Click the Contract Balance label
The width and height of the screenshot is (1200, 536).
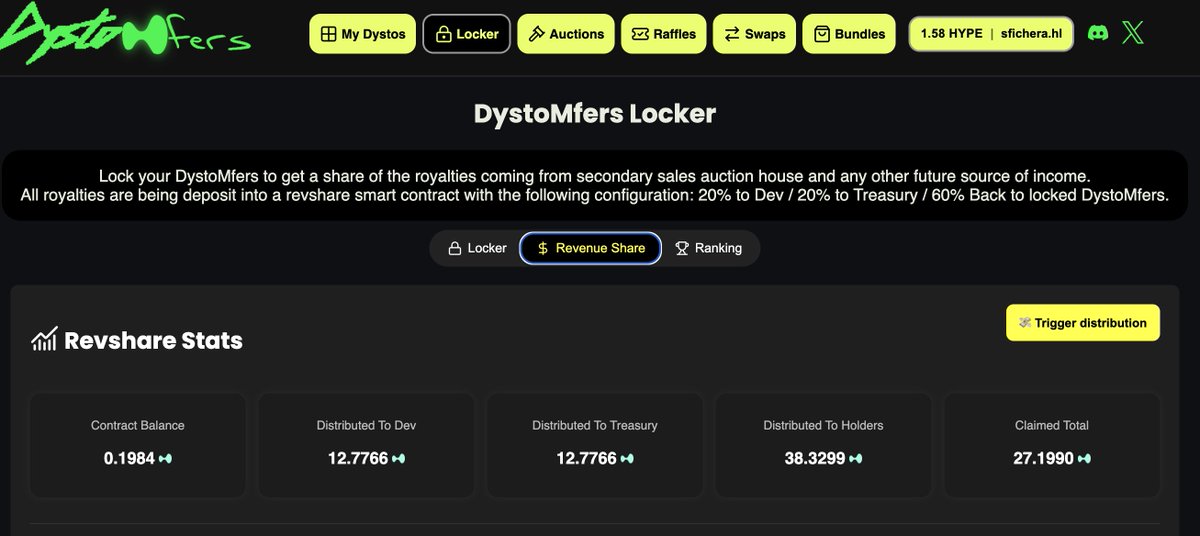pos(138,425)
